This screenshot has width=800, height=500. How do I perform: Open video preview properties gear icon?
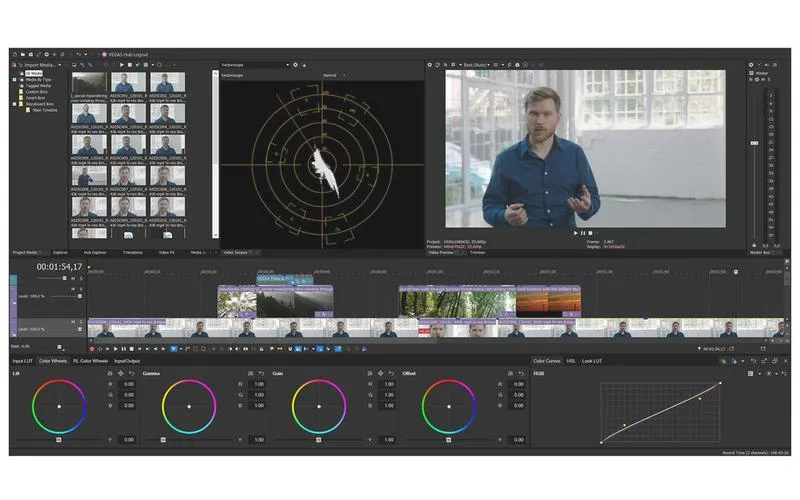[430, 65]
